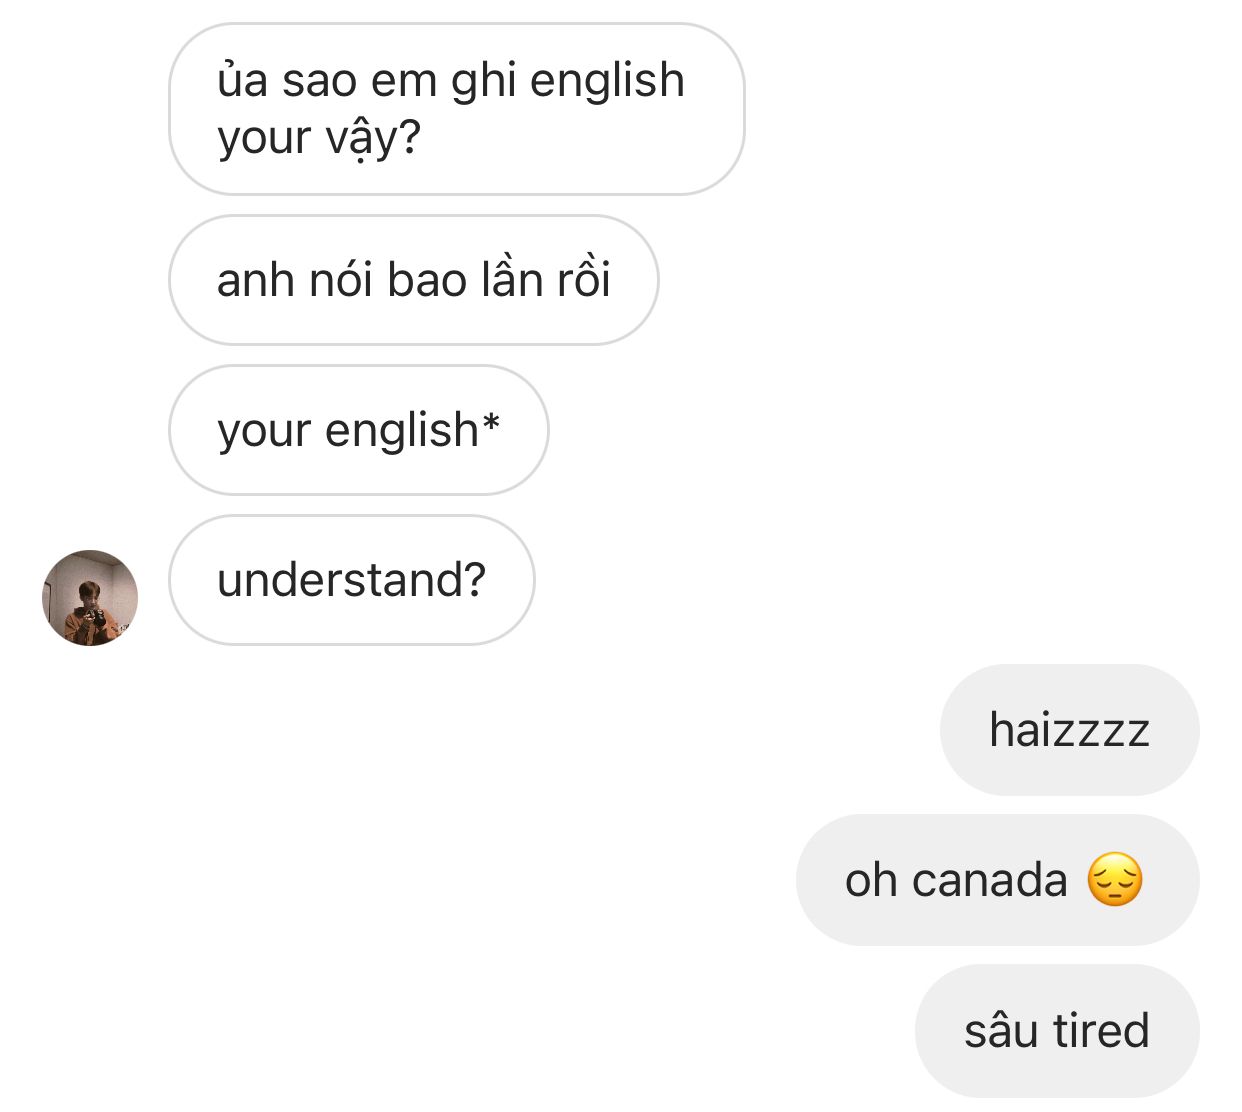Click 'english' in the 'your english*' bubble

coord(402,431)
